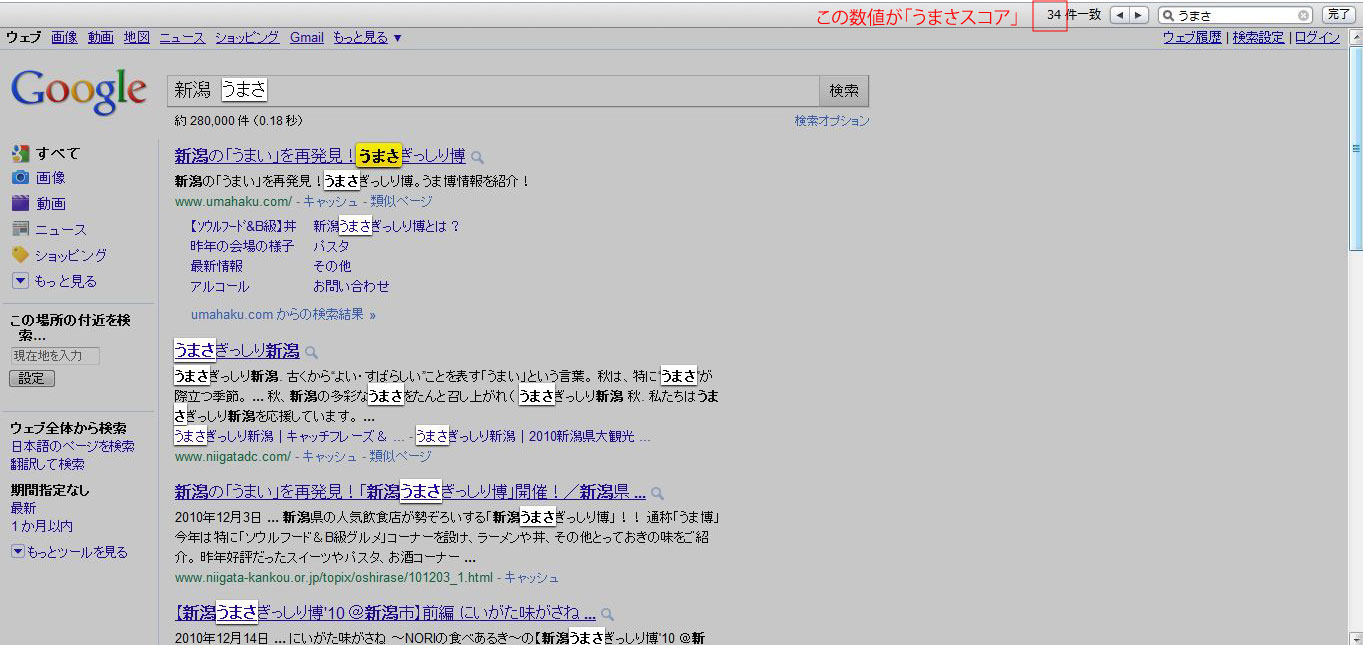Switch to 画像 in top navigation
Image resolution: width=1363 pixels, height=645 pixels.
[64, 37]
